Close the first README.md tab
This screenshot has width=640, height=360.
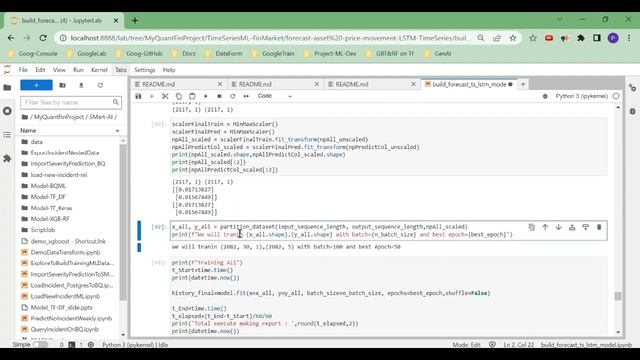pos(220,84)
